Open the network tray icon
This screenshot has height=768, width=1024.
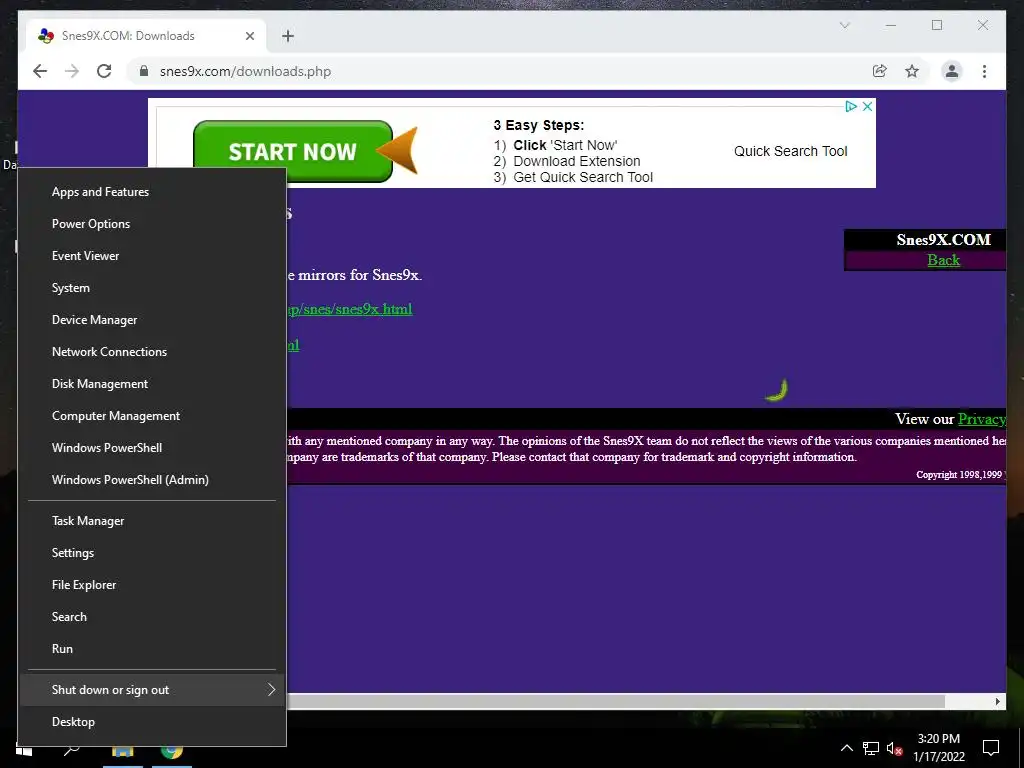pos(871,748)
